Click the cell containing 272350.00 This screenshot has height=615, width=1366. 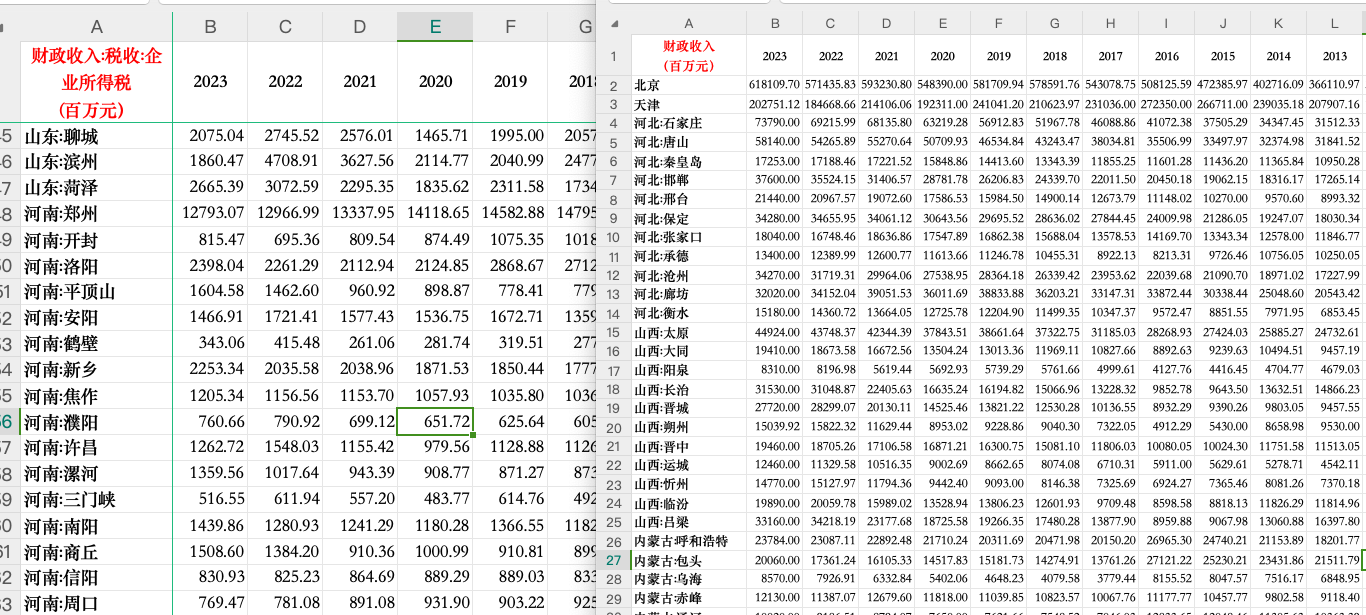pos(1166,105)
